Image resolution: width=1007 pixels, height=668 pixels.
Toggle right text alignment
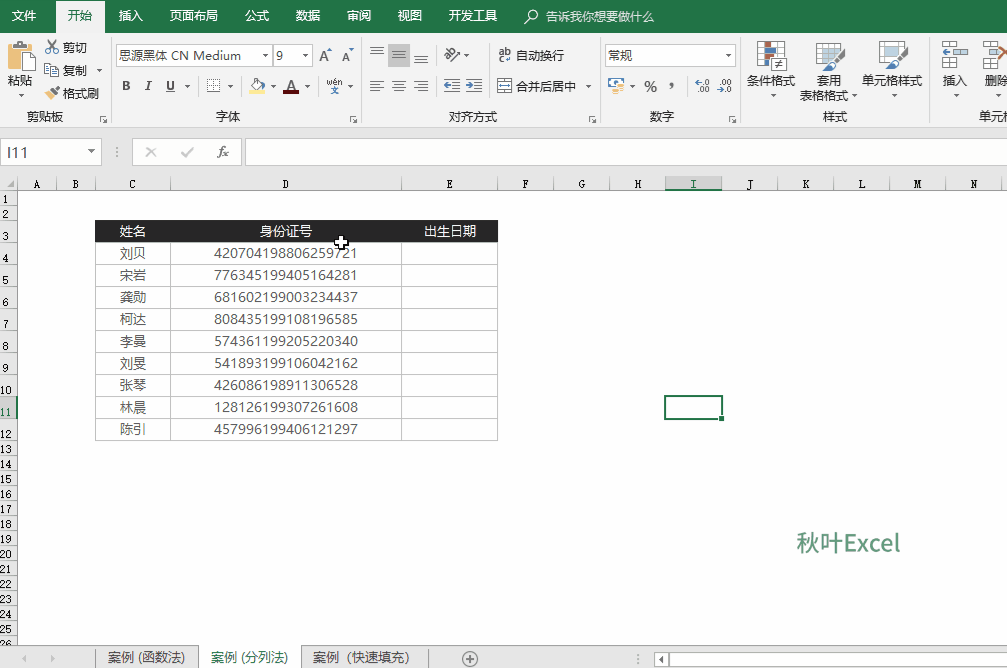pos(421,85)
